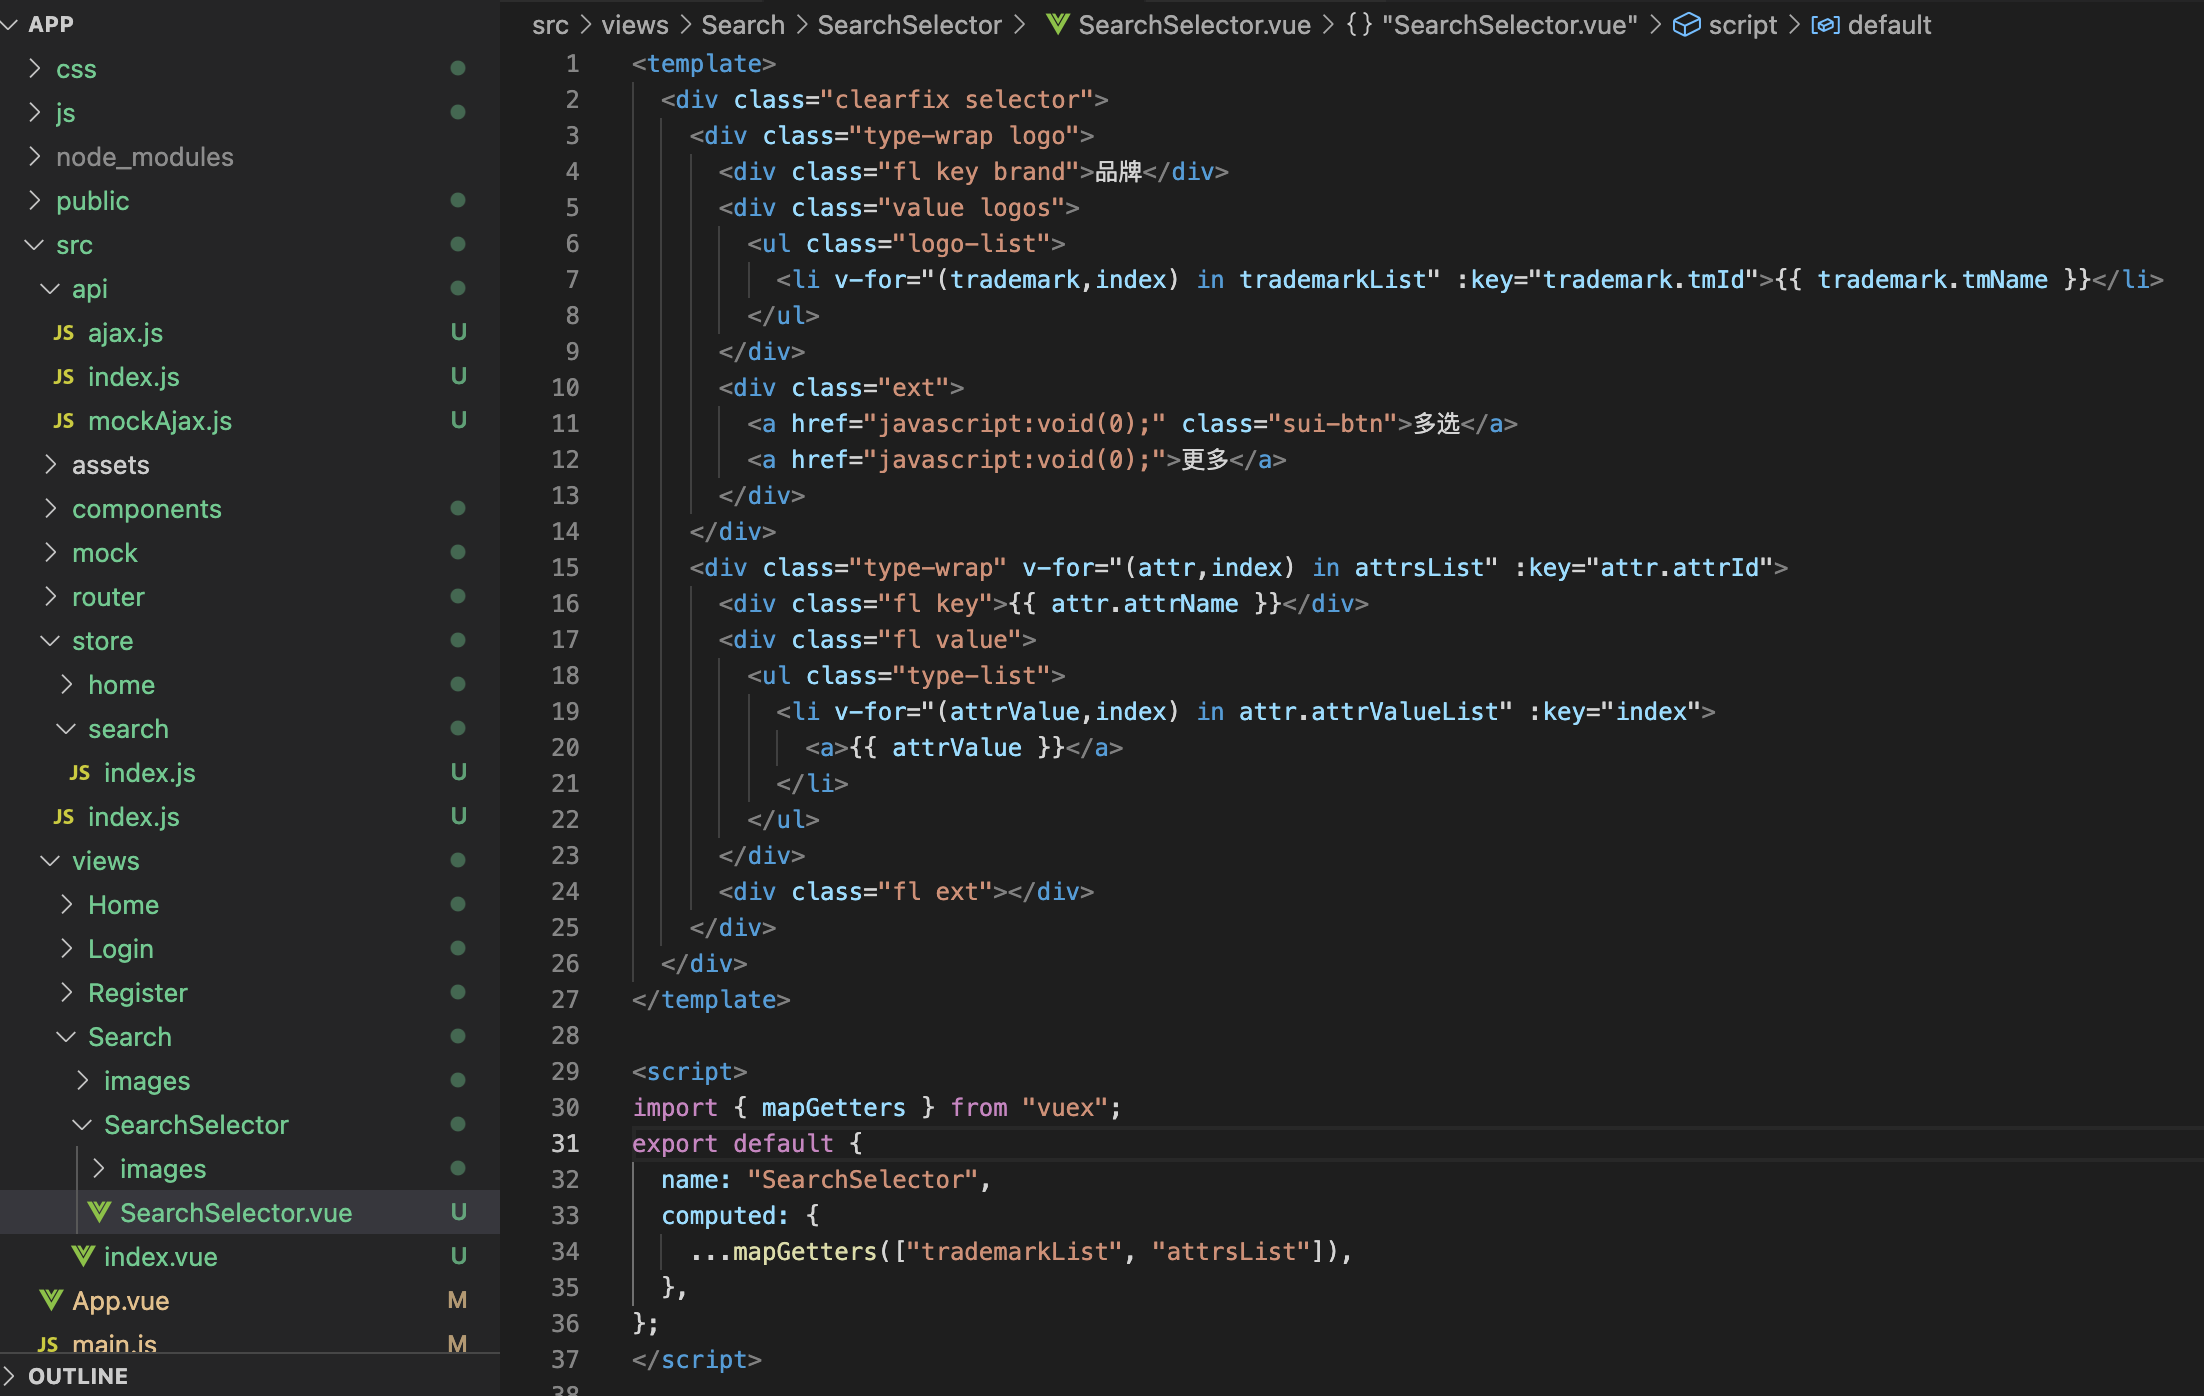Click the script cube icon in breadcrumbs
This screenshot has height=1396, width=2204.
coord(1686,24)
